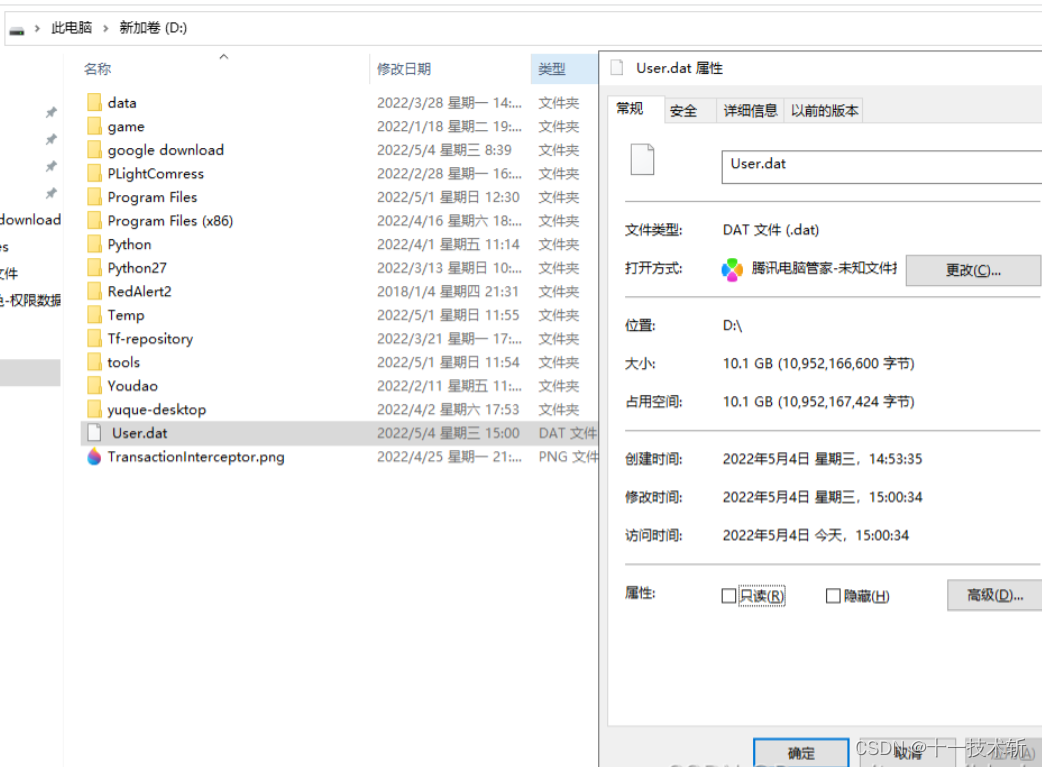Expand the chevron before 此电脑 in address bar
This screenshot has height=767, width=1042.
[x=37, y=28]
